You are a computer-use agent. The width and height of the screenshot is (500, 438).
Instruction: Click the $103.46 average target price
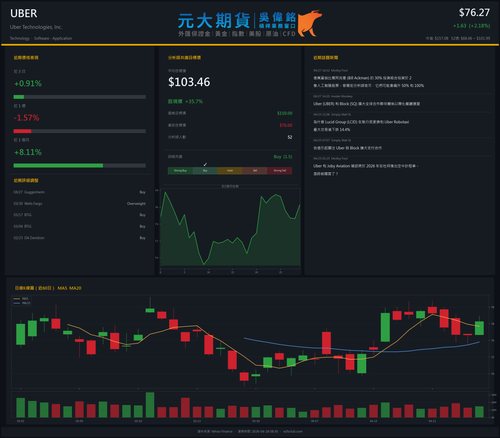pyautogui.click(x=189, y=82)
